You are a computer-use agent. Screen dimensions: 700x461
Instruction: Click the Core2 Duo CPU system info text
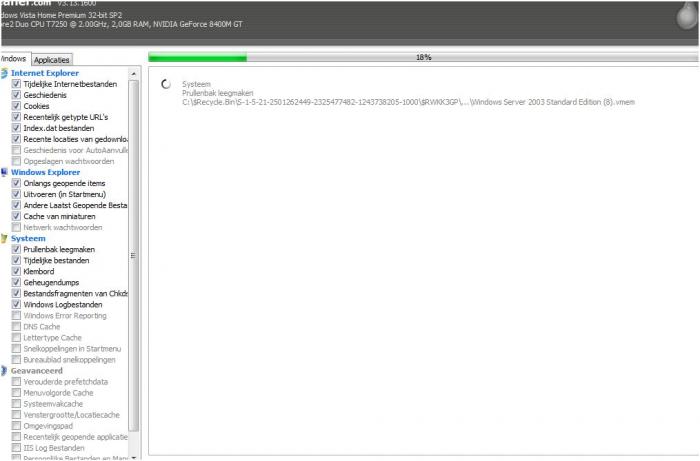point(121,24)
